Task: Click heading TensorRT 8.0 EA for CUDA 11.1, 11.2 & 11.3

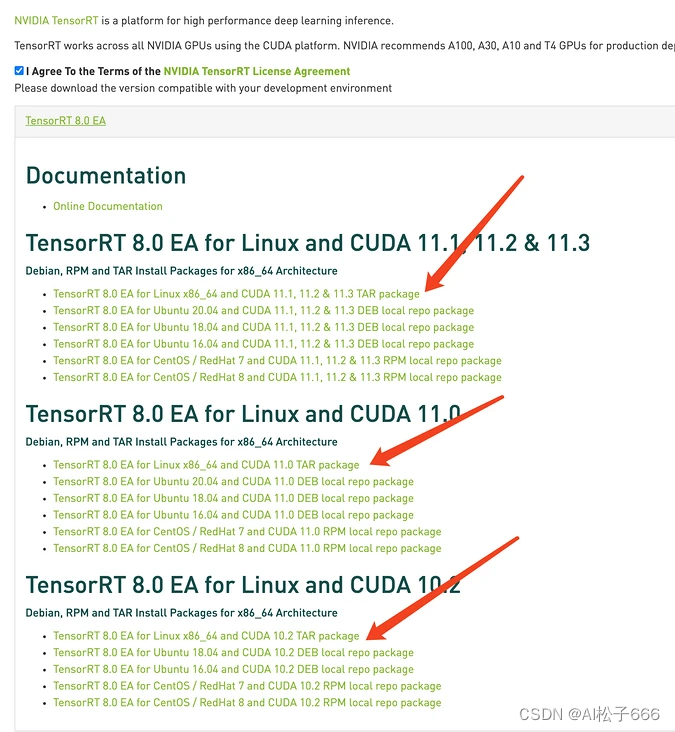Action: [x=308, y=243]
